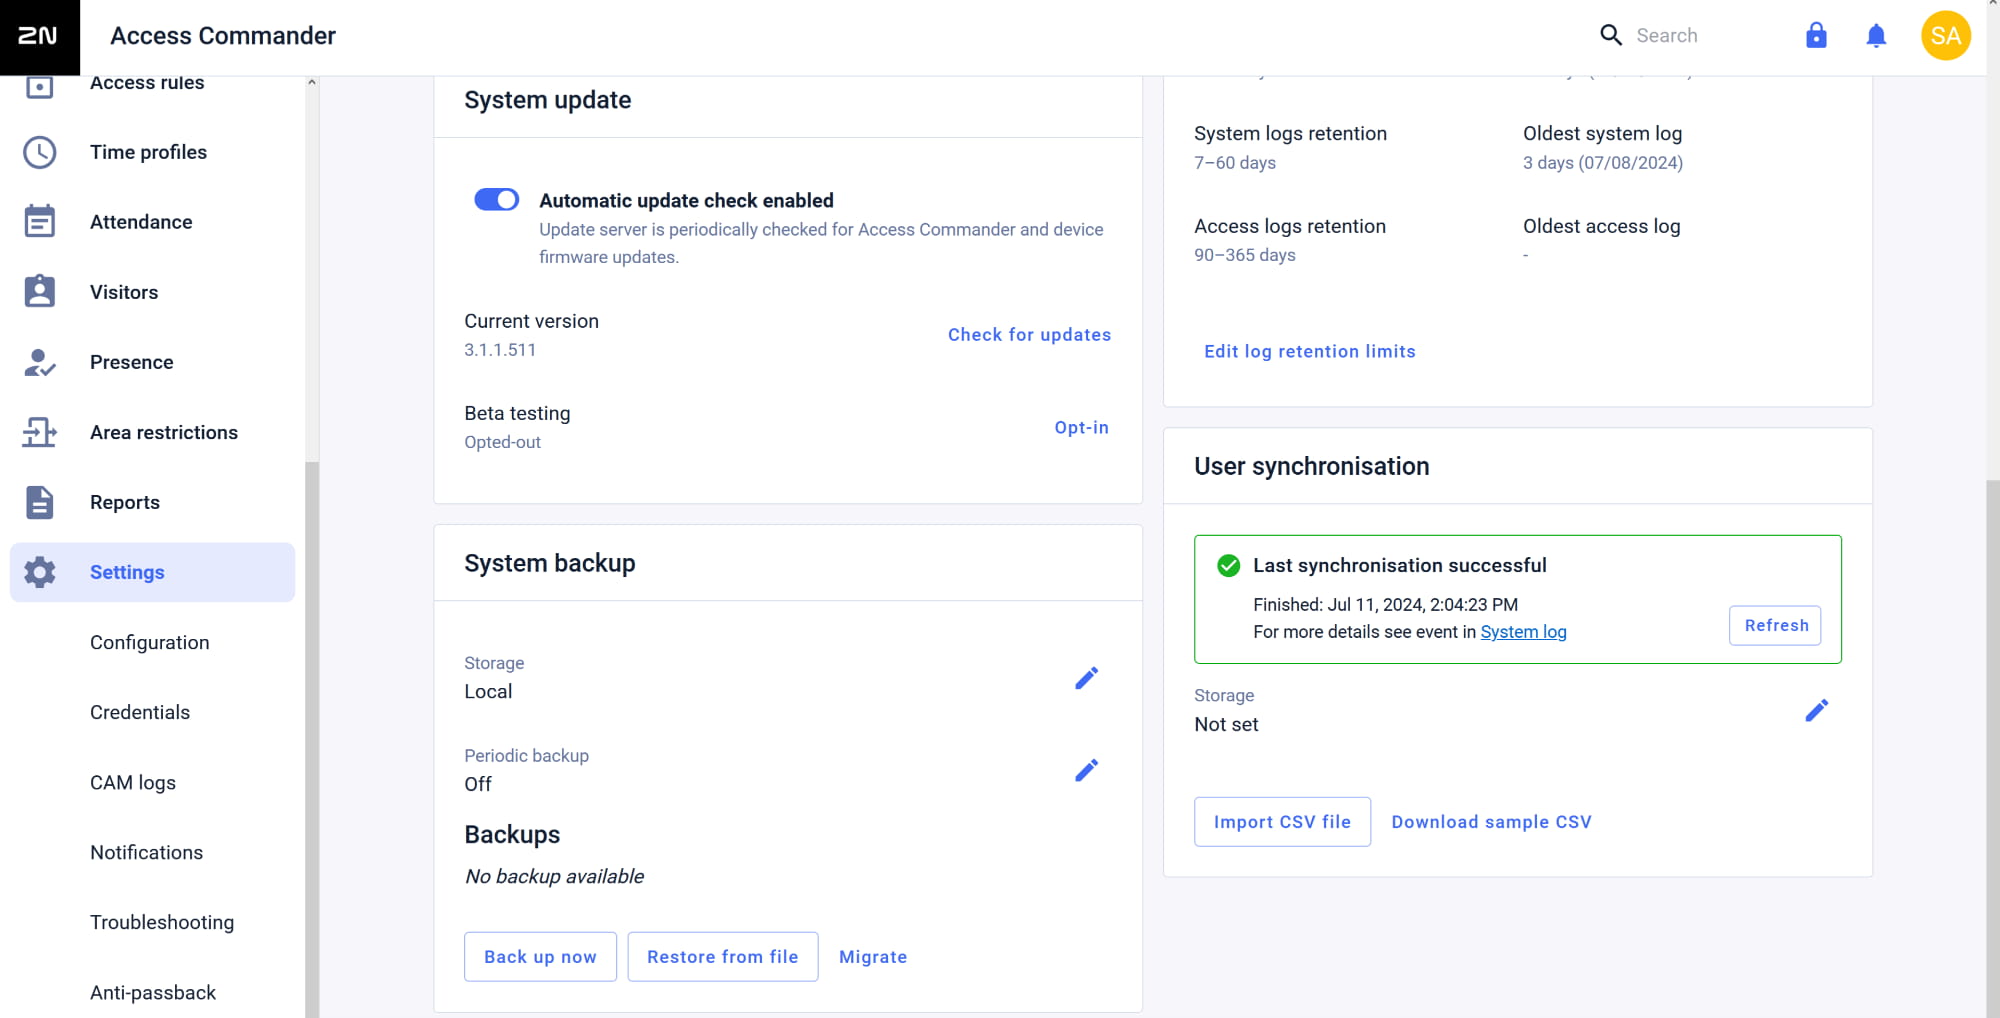Click the Refresh synchronisation button
Viewport: 2000px width, 1018px height.
(x=1775, y=625)
